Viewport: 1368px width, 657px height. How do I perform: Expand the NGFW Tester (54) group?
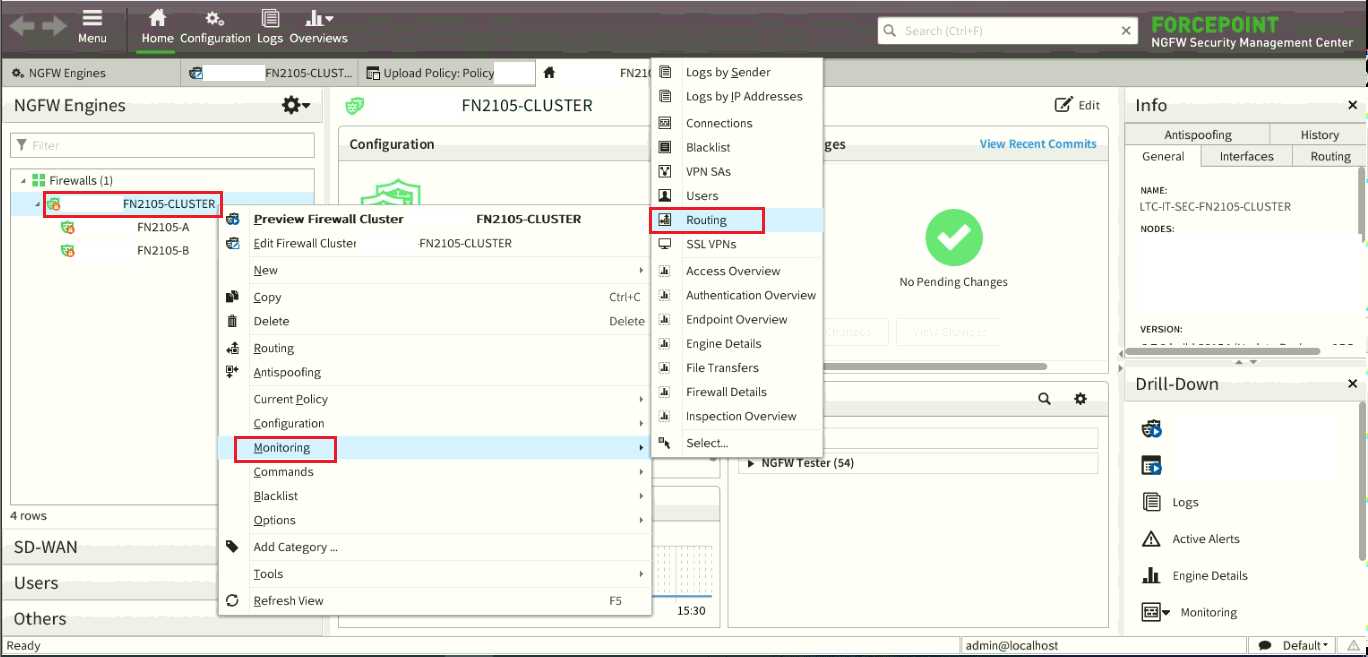[751, 464]
